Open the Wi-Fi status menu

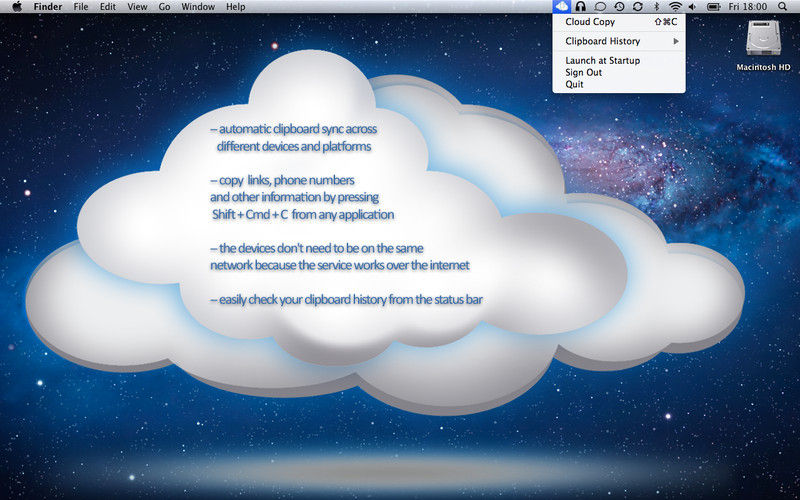[675, 7]
